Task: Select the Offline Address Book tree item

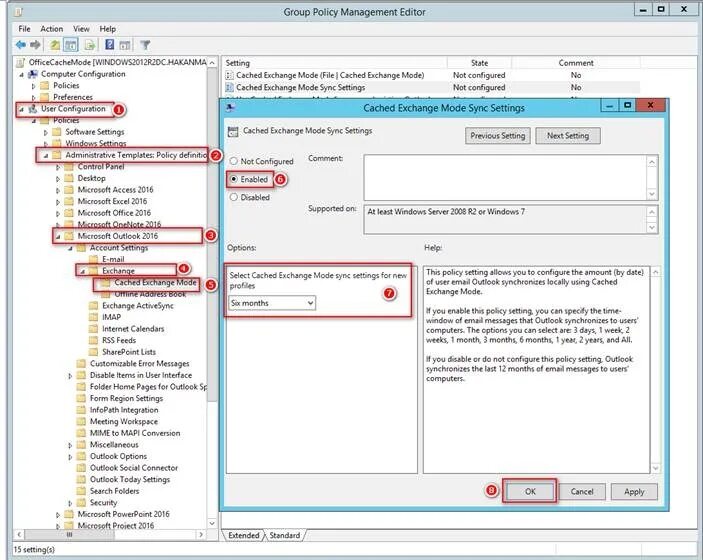Action: click(x=150, y=294)
